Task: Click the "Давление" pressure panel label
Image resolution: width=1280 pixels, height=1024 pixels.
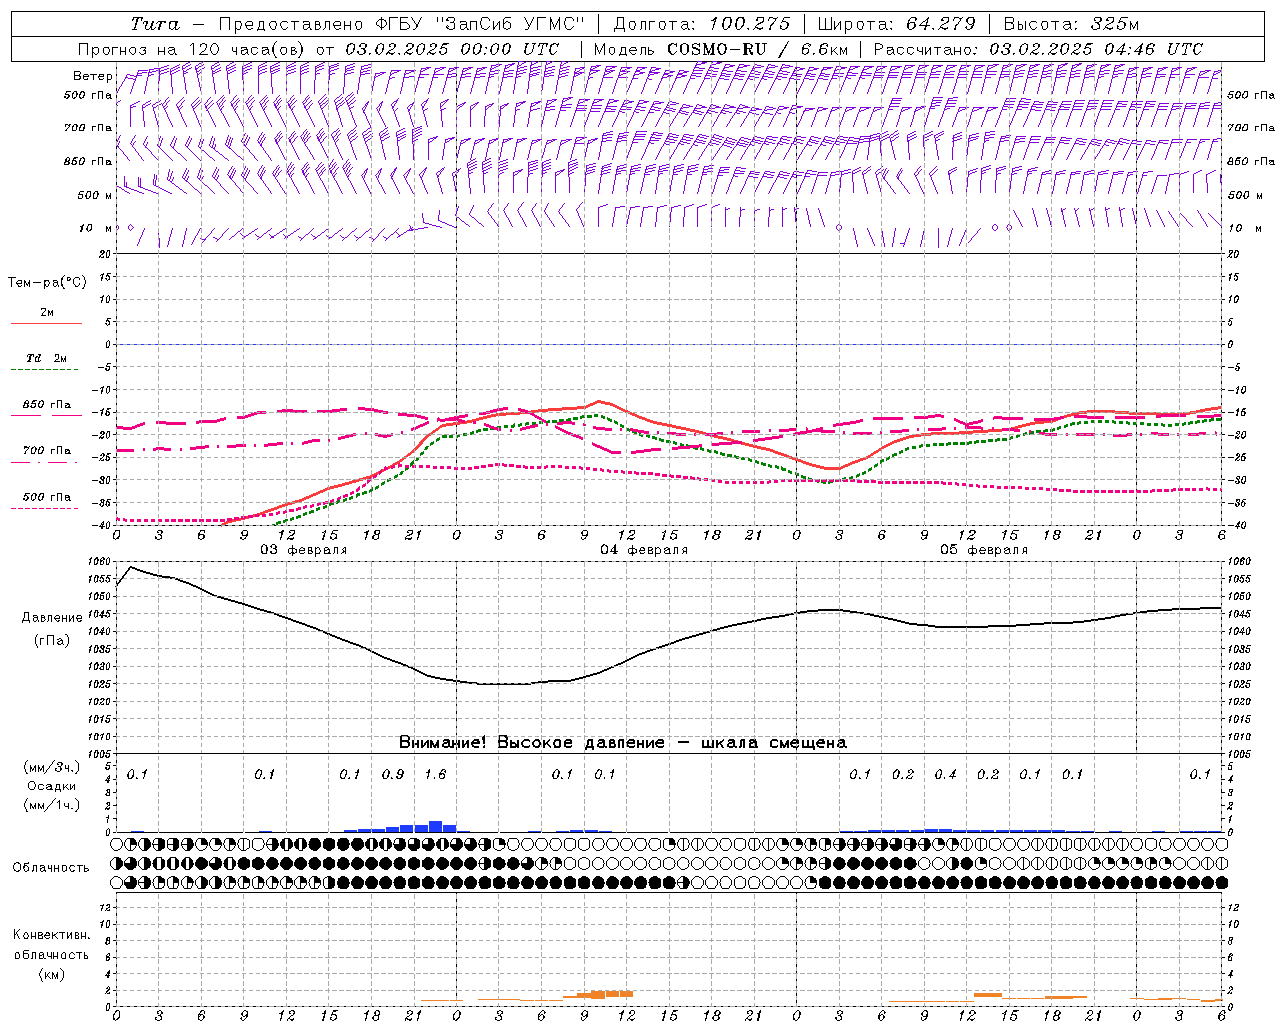Action: pyautogui.click(x=52, y=618)
